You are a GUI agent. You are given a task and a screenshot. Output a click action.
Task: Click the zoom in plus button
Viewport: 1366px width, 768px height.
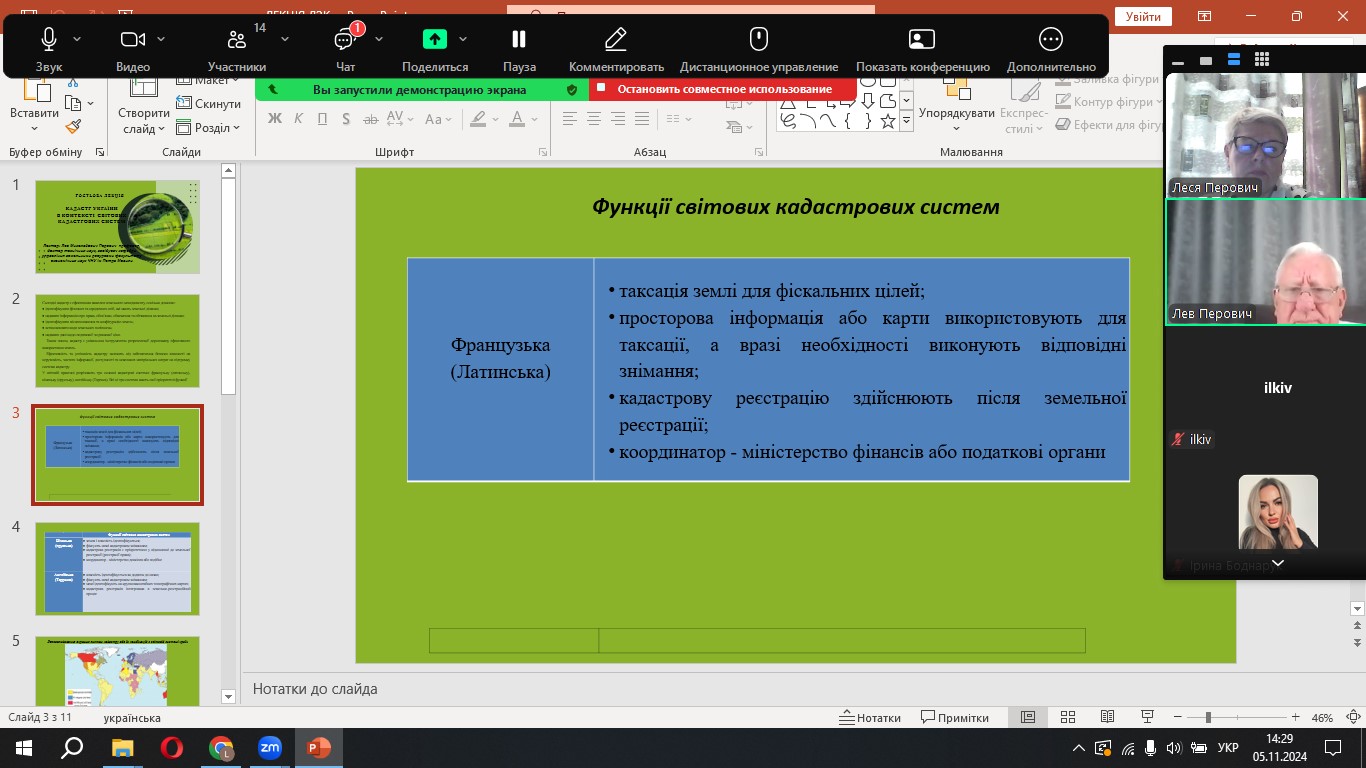point(1296,718)
